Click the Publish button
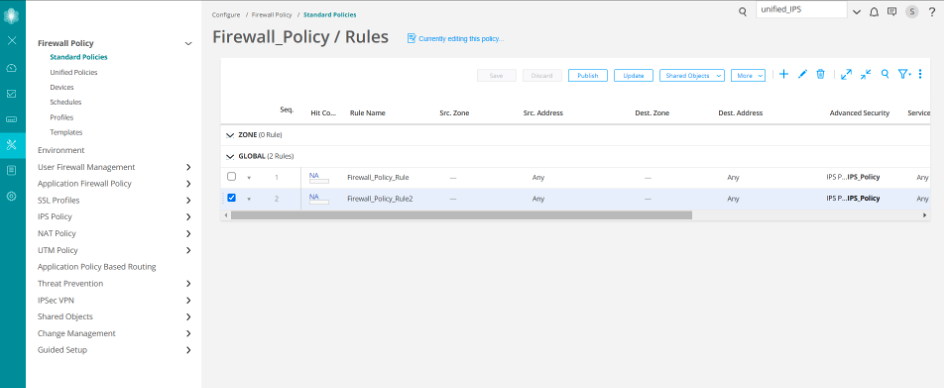Viewport: 944px width, 388px height. pos(588,75)
